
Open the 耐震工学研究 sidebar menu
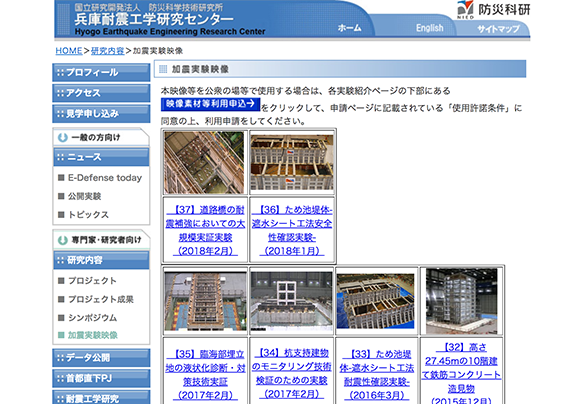(101, 398)
